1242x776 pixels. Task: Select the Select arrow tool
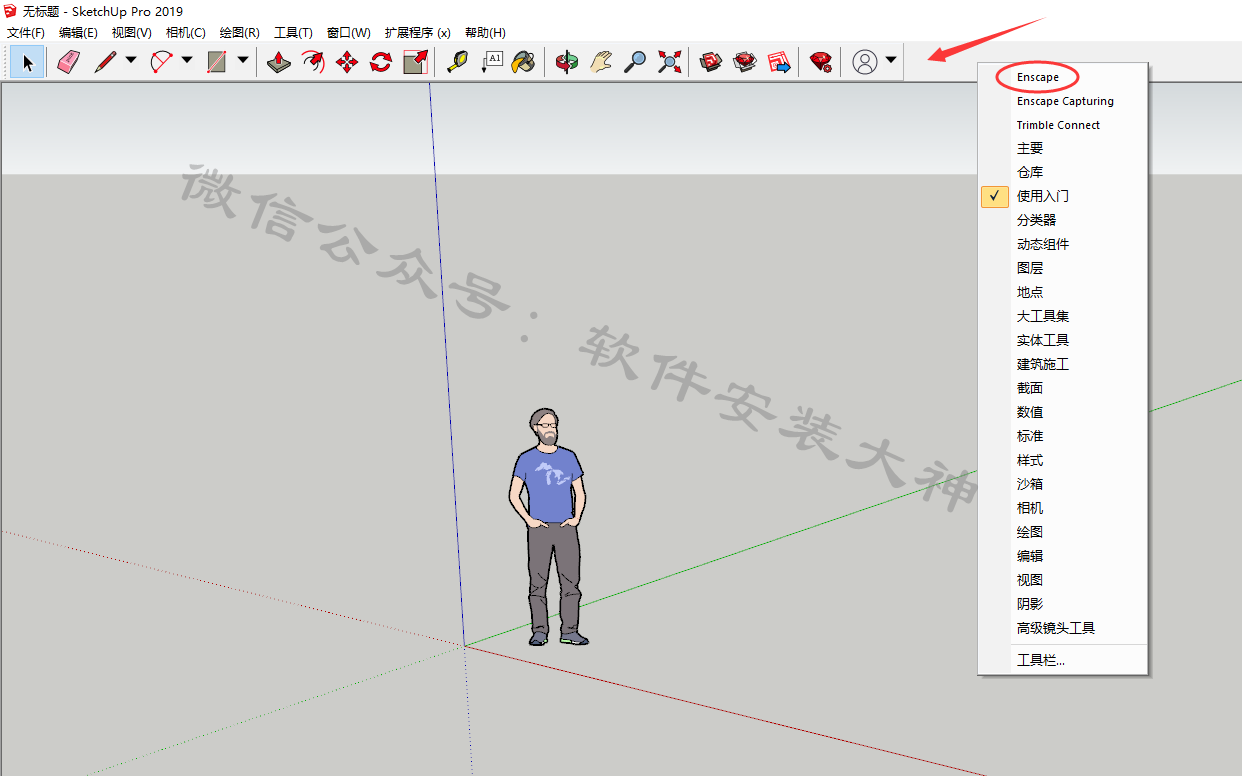tap(28, 62)
